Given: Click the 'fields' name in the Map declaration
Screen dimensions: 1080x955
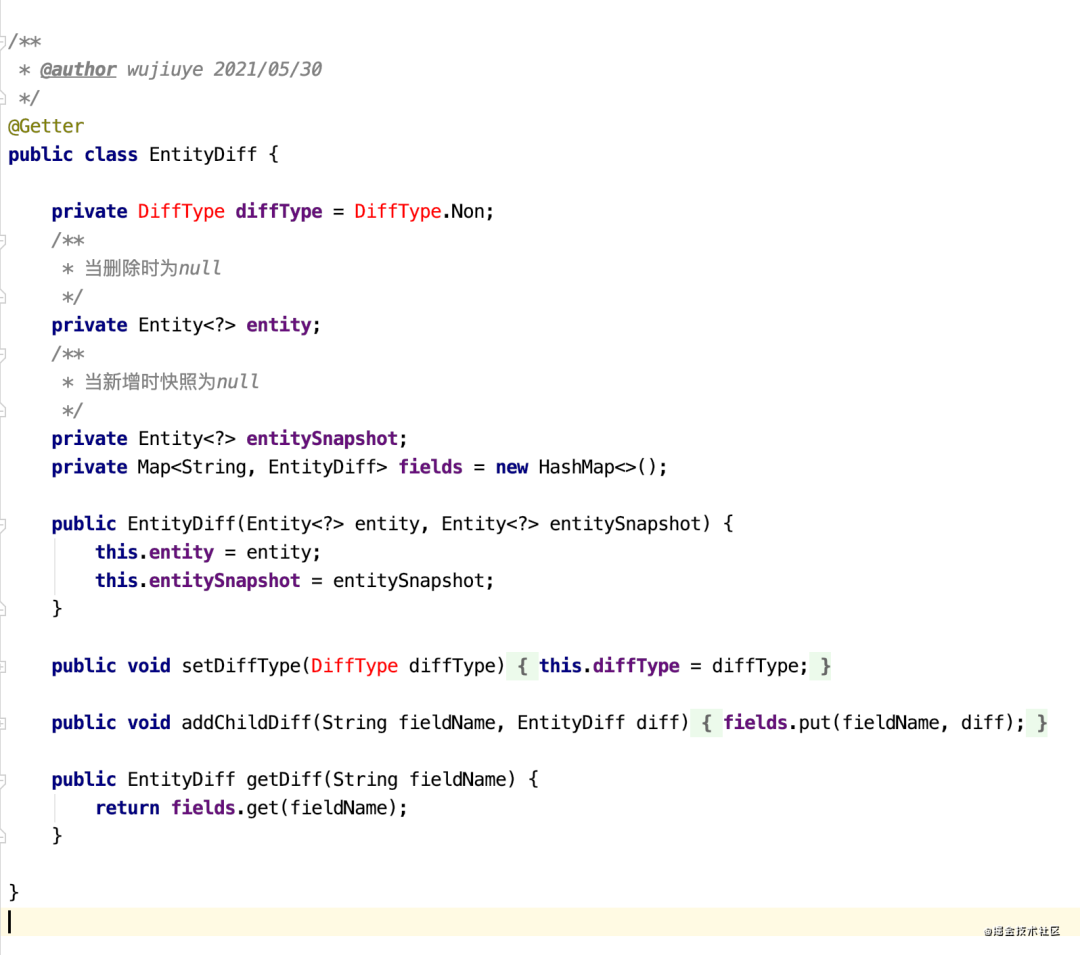Looking at the screenshot, I should (430, 467).
